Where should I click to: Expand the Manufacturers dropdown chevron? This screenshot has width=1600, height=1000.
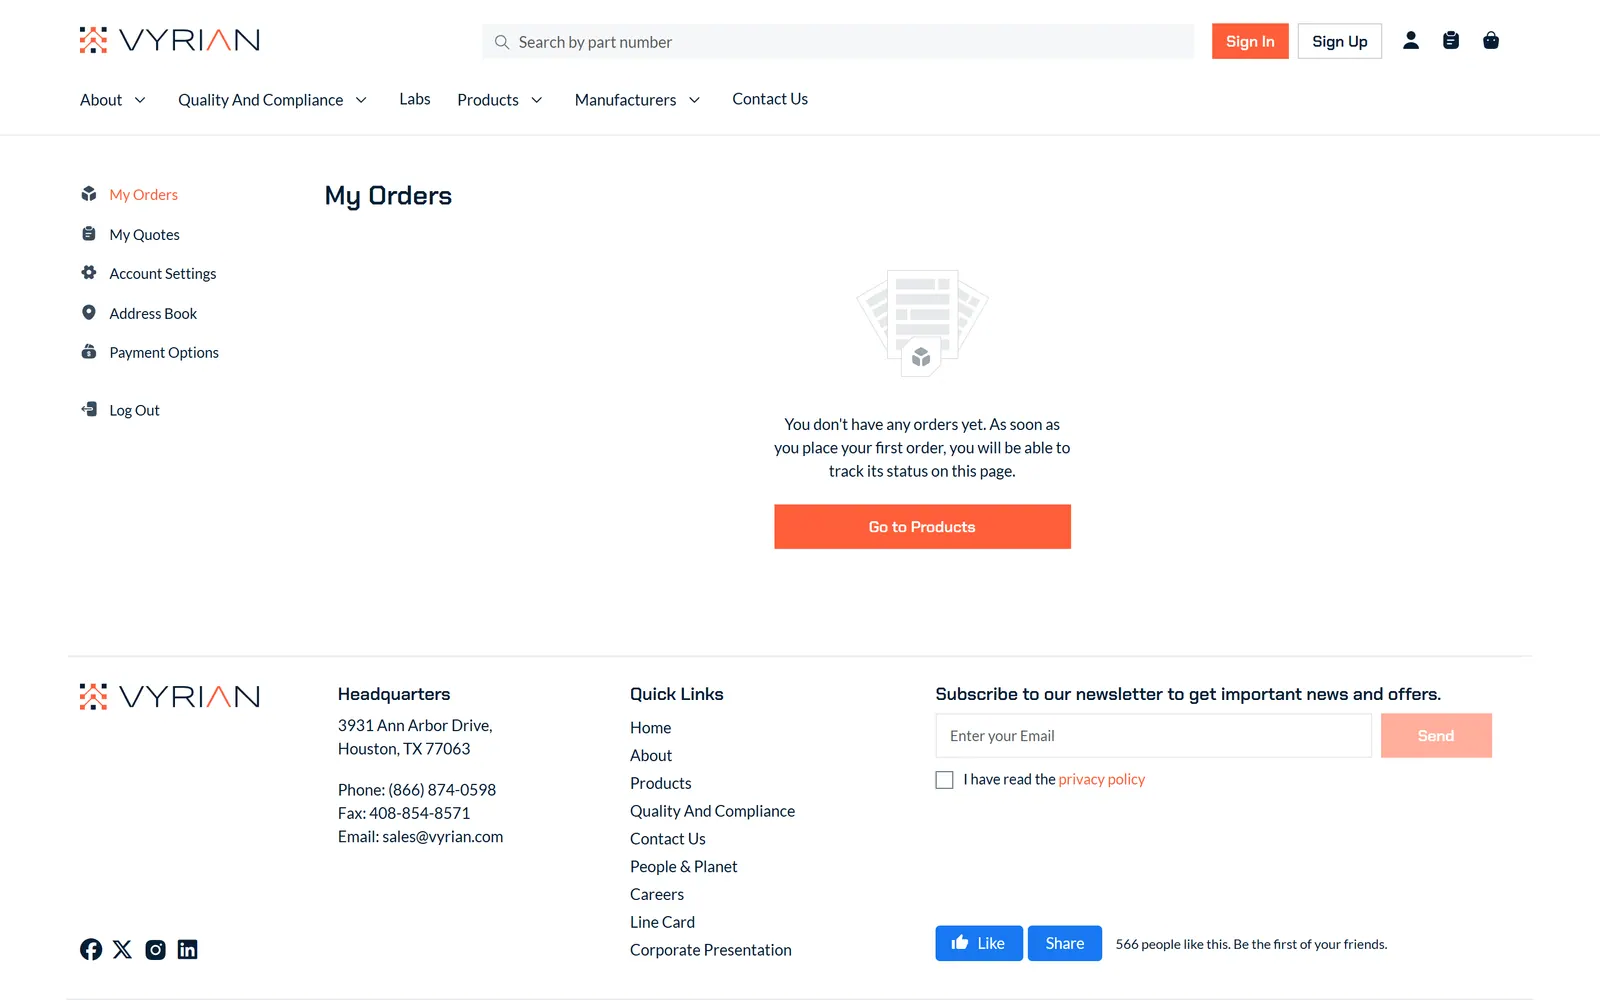pyautogui.click(x=694, y=100)
